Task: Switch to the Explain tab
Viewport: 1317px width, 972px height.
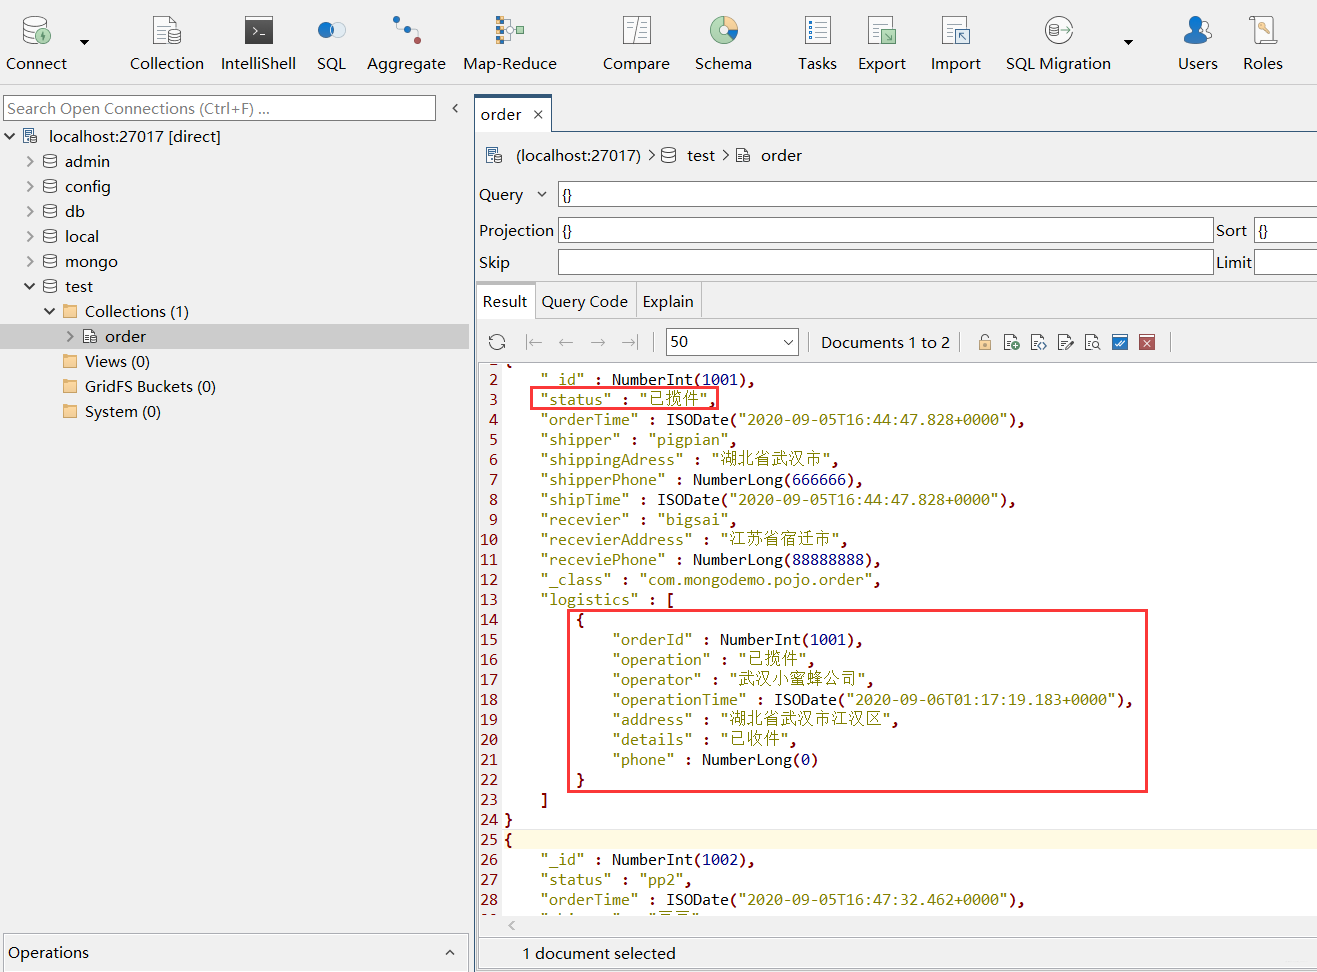Action: [668, 301]
